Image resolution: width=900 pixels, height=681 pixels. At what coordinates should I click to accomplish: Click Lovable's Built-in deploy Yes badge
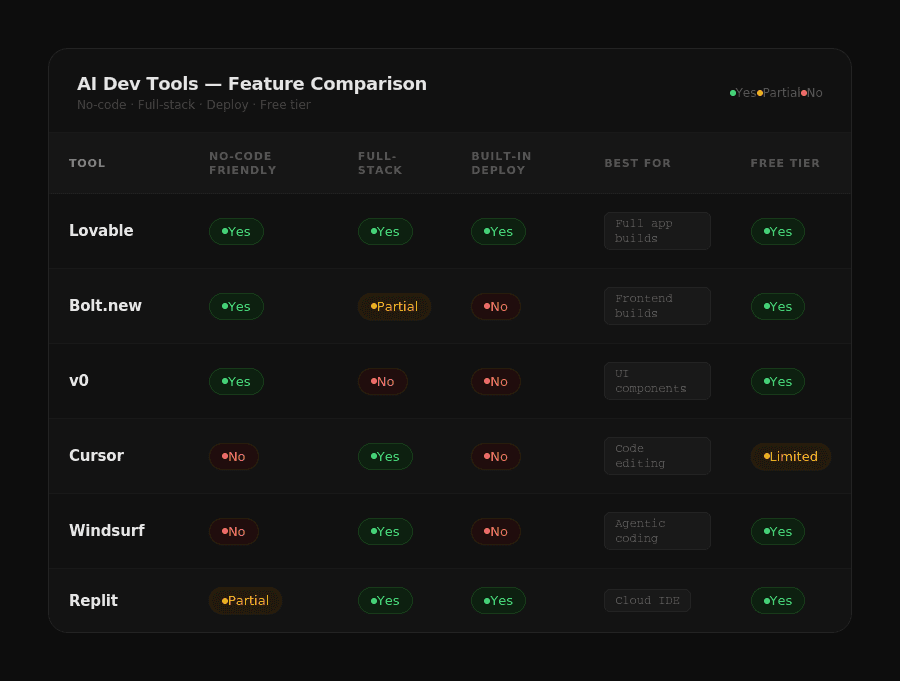[x=498, y=231]
